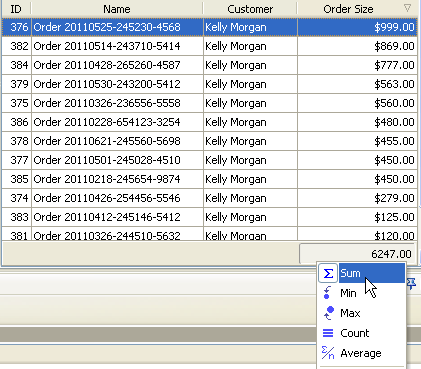Click the $125.00 order size cell
Viewport: 421px width, 369px height.
[x=357, y=217]
